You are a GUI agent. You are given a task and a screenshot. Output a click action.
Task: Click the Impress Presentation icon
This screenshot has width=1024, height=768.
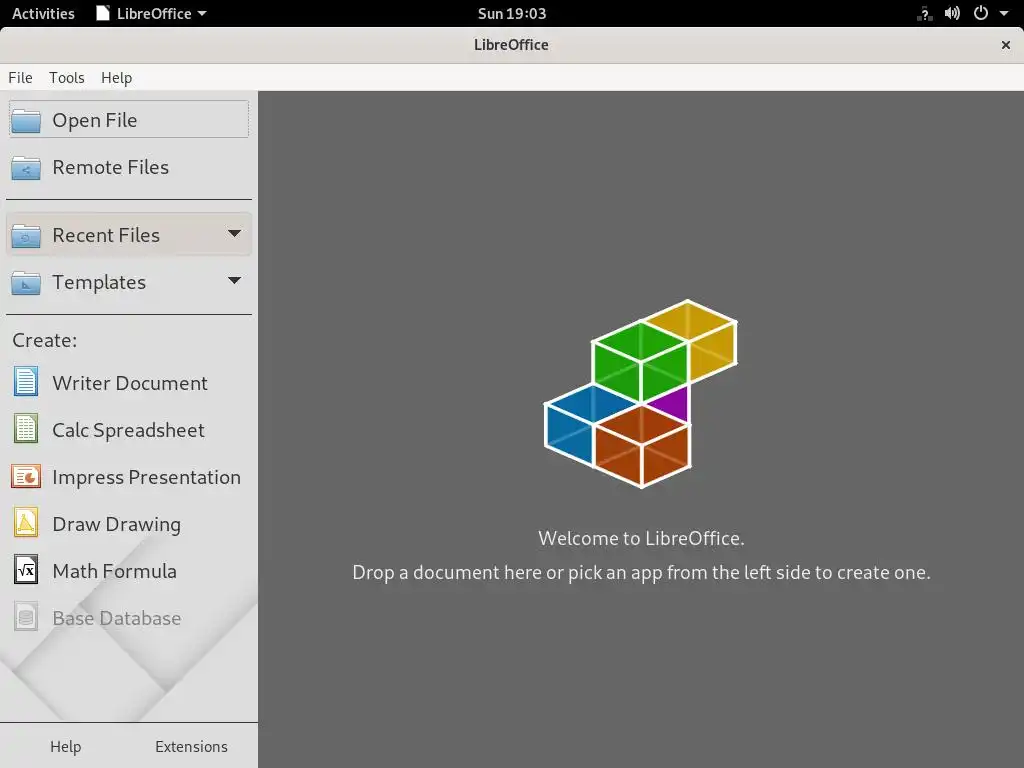[x=26, y=477]
